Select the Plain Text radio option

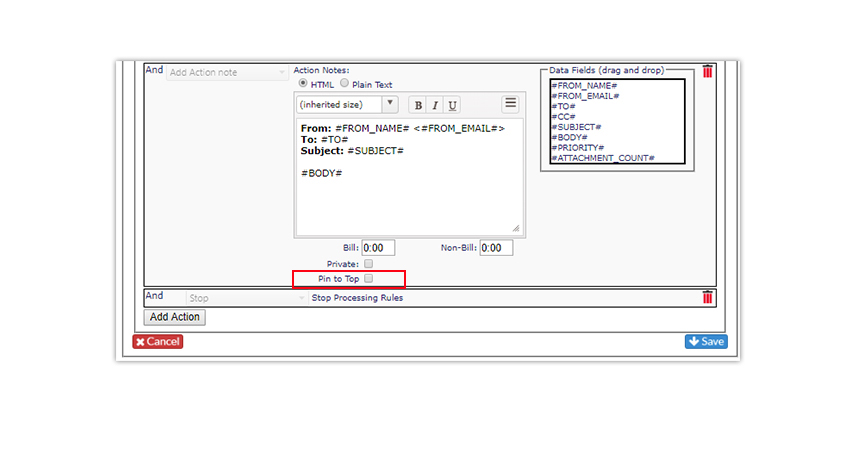coord(344,83)
